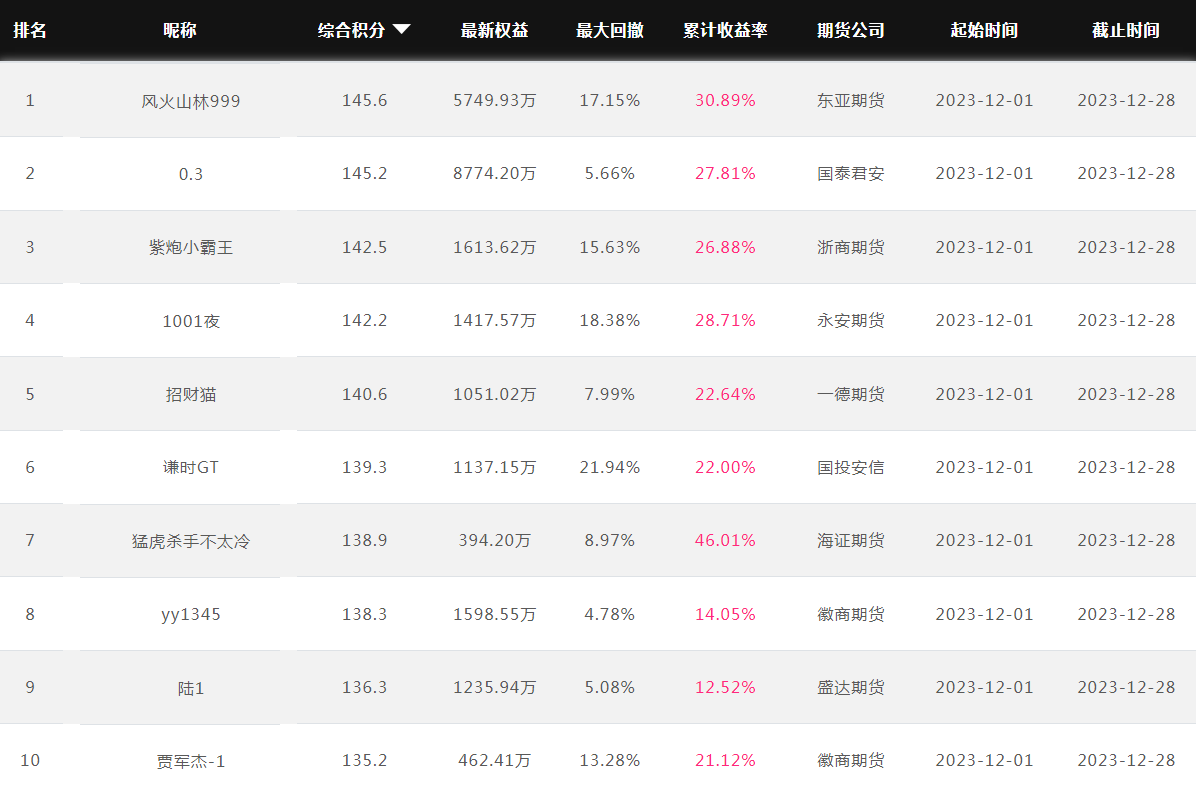Sort by 综合积分 using the down arrow
The width and height of the screenshot is (1196, 796).
click(401, 30)
